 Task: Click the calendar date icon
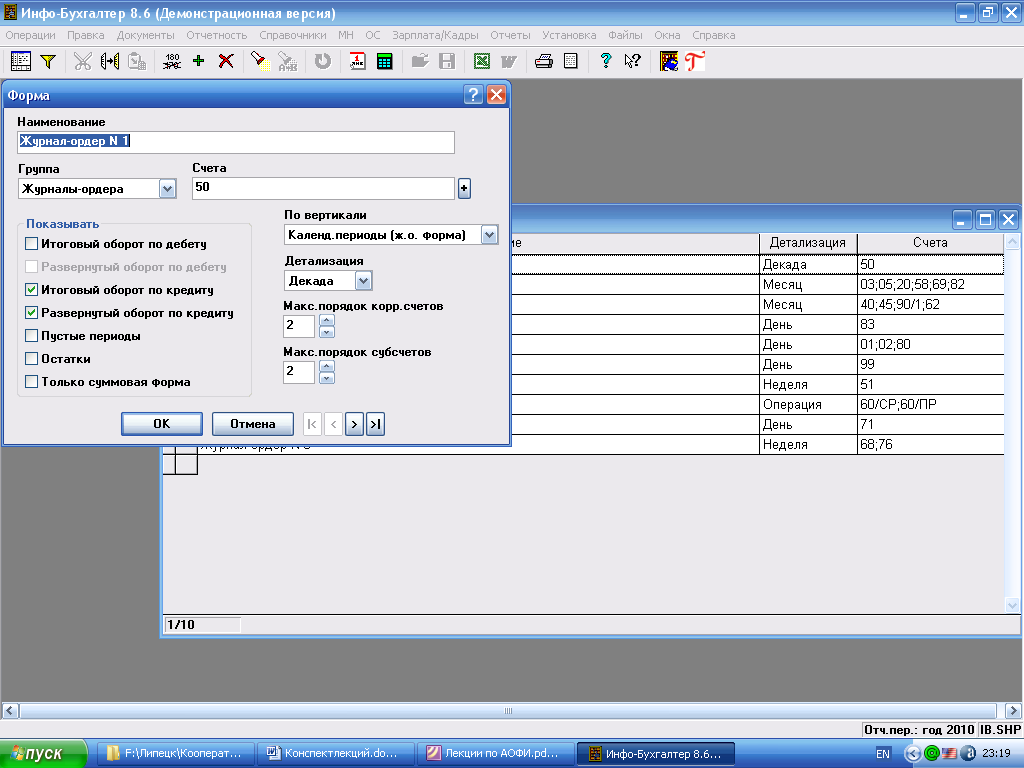click(357, 61)
